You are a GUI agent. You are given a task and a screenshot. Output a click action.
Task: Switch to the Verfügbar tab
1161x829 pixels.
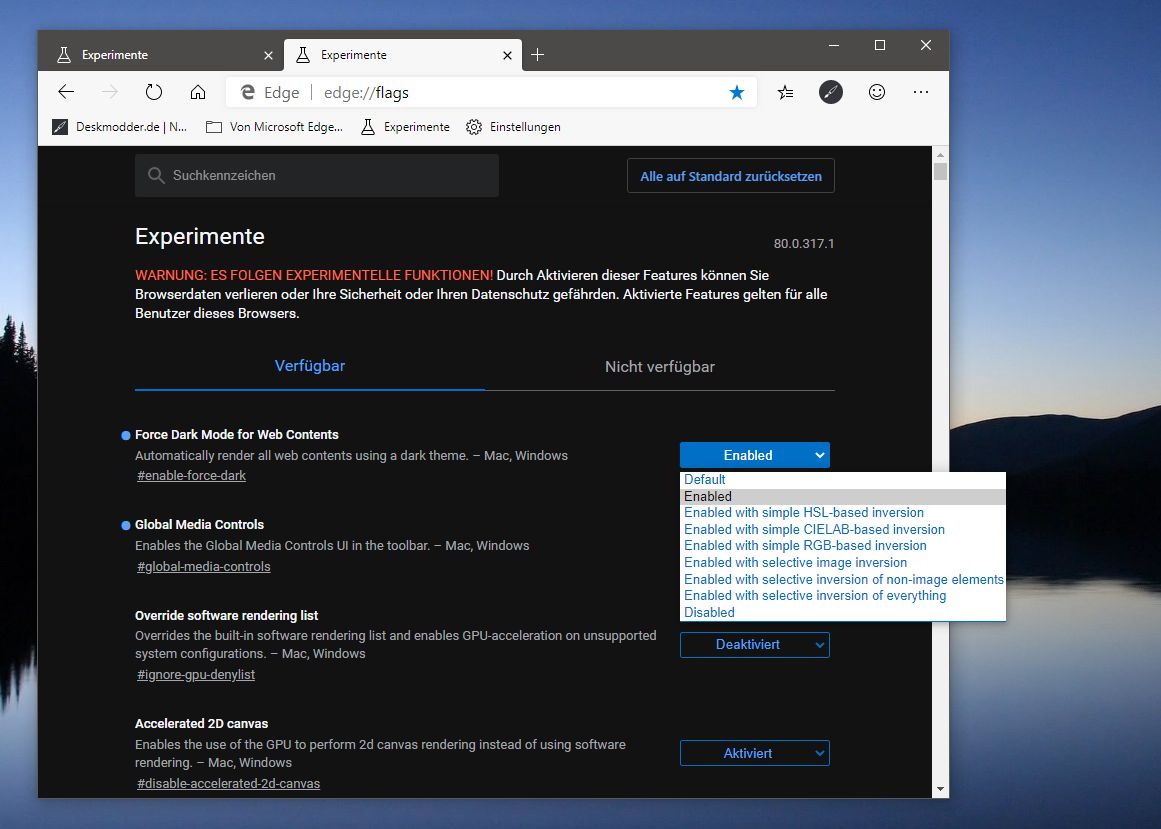pyautogui.click(x=310, y=366)
